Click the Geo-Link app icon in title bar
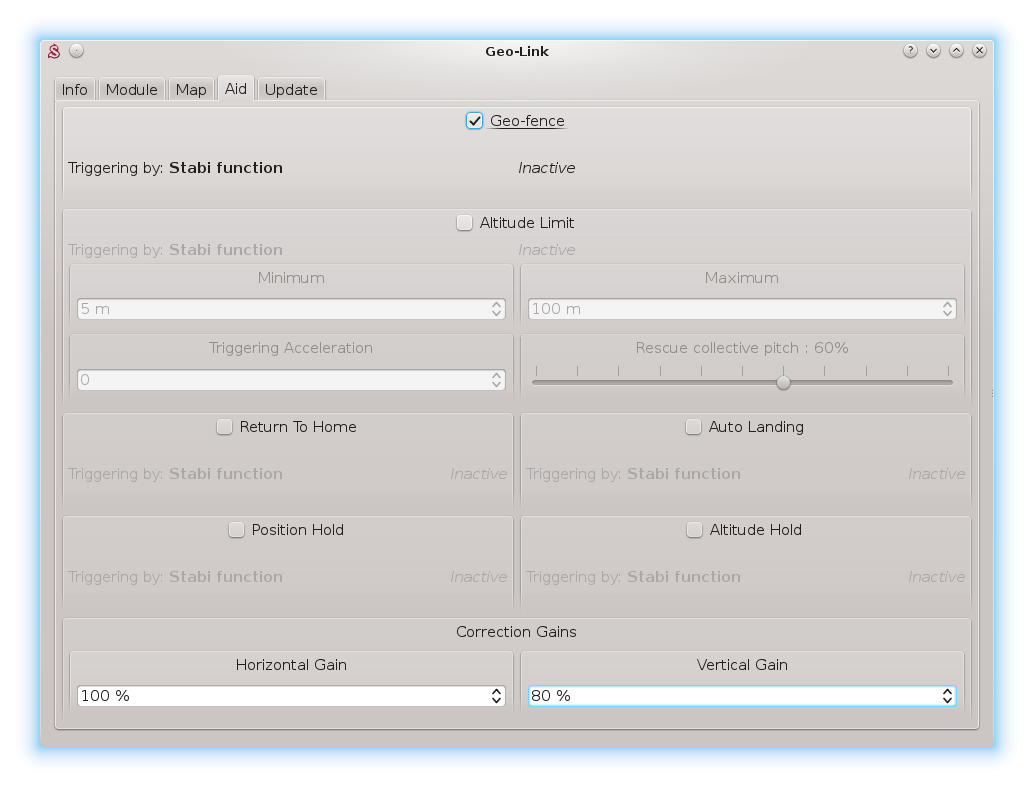 (x=55, y=51)
